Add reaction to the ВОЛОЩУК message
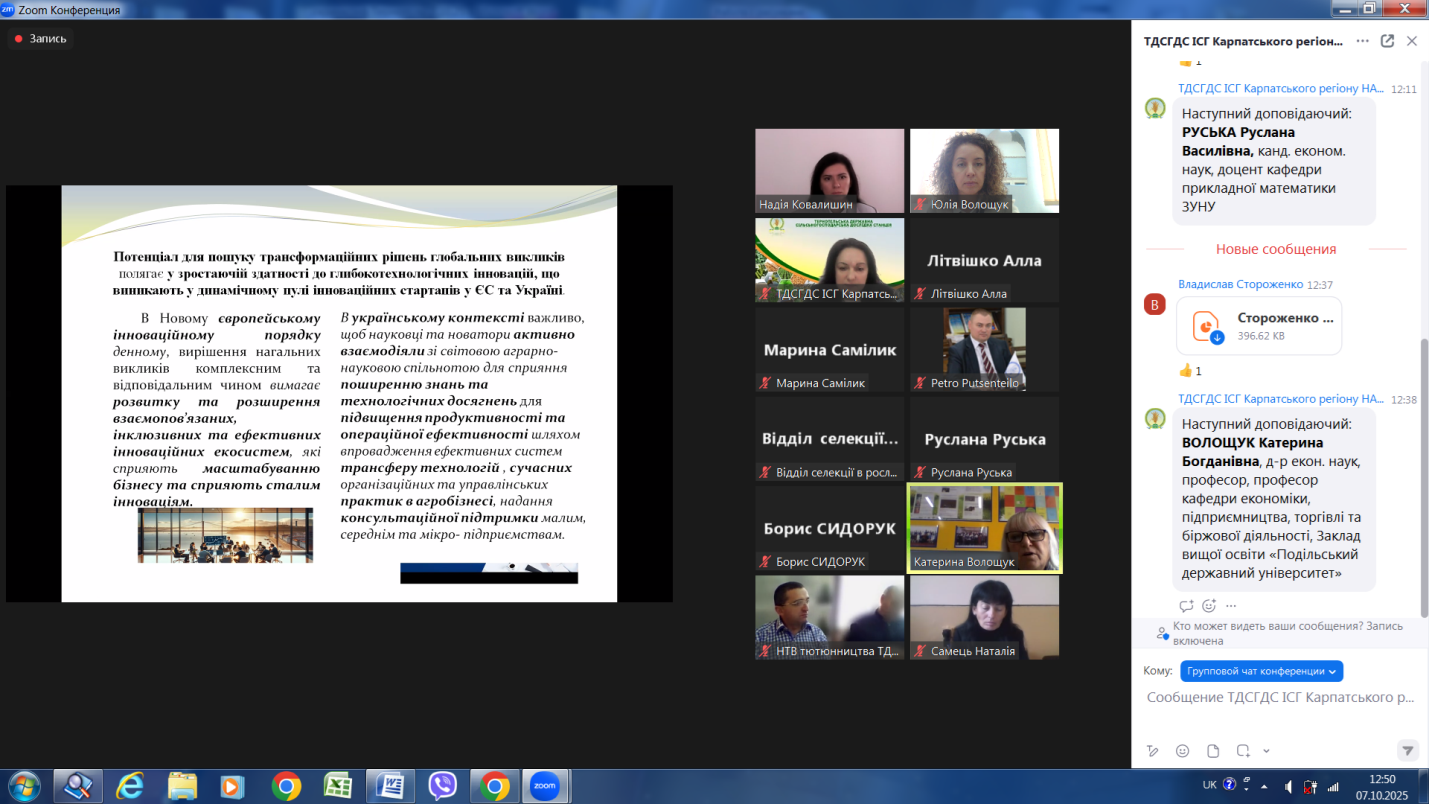The width and height of the screenshot is (1429, 804). tap(1209, 606)
